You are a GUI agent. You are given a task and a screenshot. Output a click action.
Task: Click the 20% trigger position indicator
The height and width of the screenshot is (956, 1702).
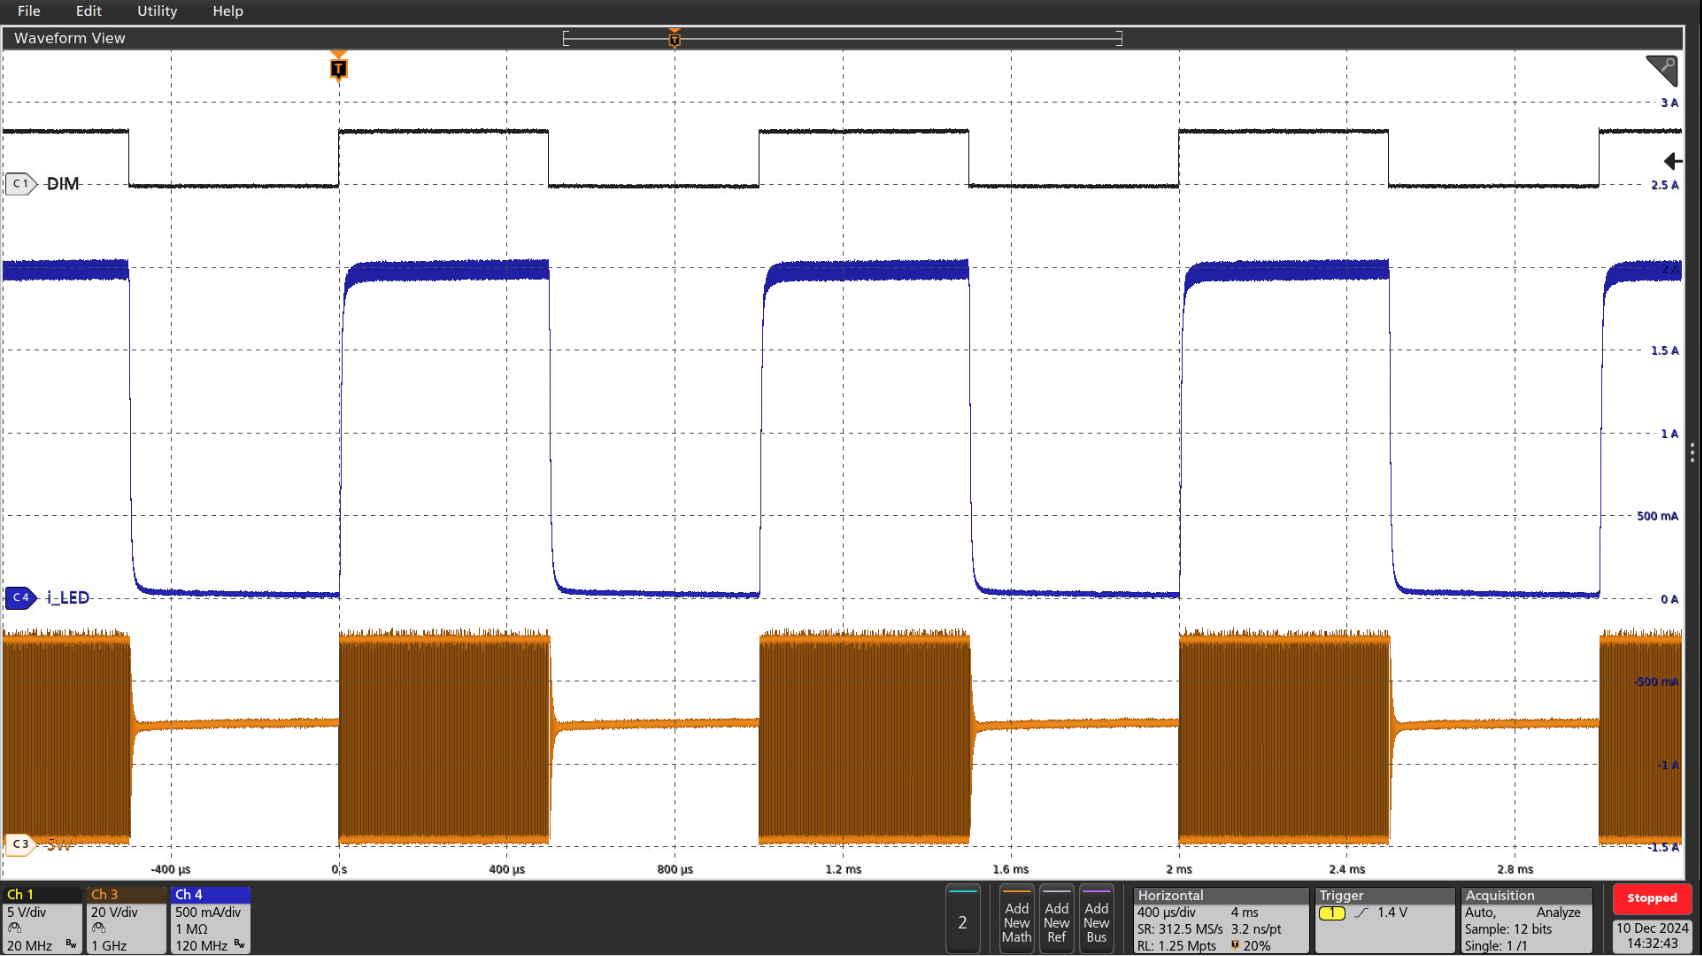1250,946
